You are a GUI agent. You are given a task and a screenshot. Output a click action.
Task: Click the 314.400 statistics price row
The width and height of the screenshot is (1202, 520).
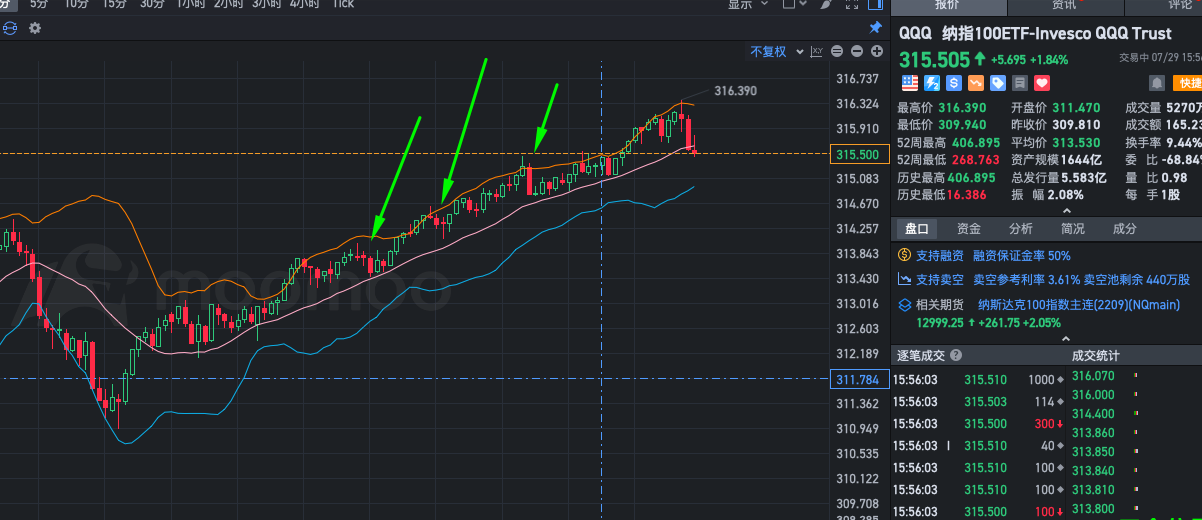(1136, 414)
